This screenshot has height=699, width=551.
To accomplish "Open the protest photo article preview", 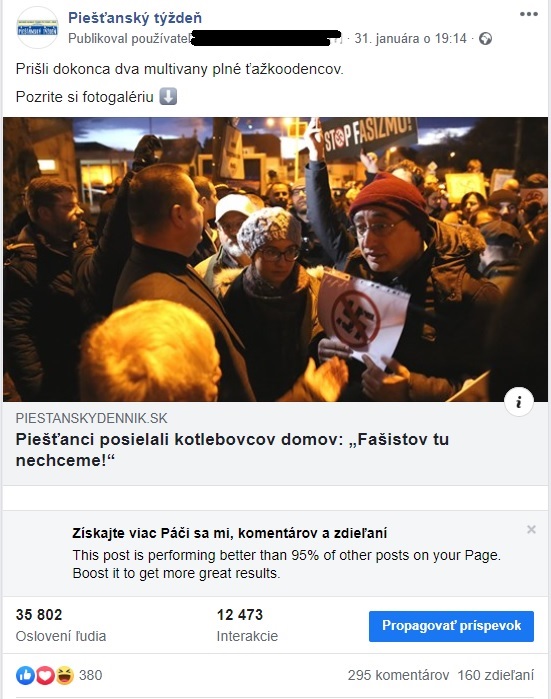I will pos(276,259).
